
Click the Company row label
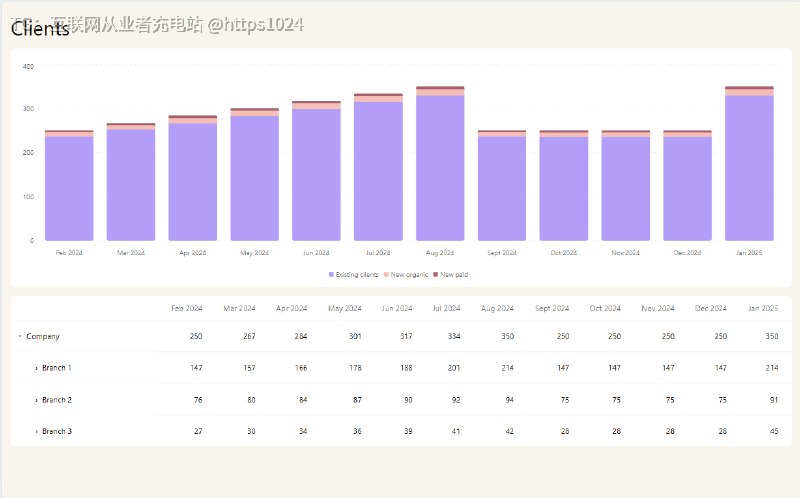coord(43,336)
